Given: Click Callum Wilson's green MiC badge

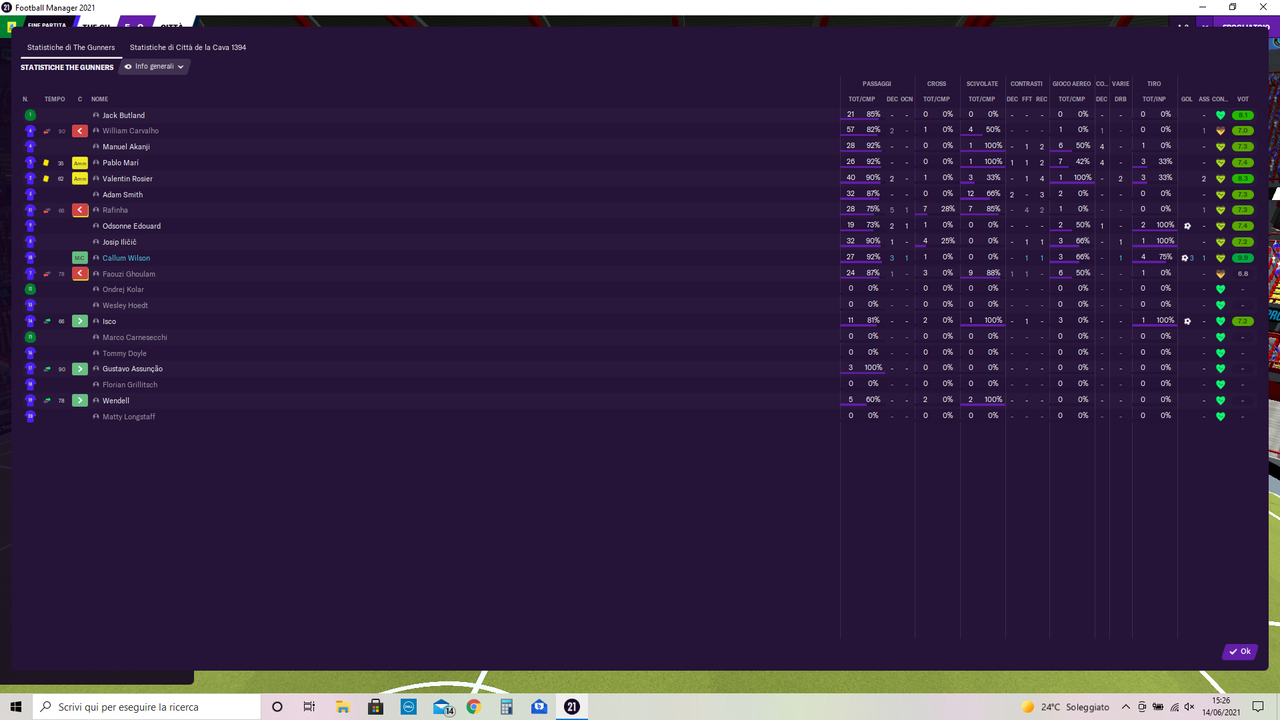Looking at the screenshot, I should click(x=80, y=258).
